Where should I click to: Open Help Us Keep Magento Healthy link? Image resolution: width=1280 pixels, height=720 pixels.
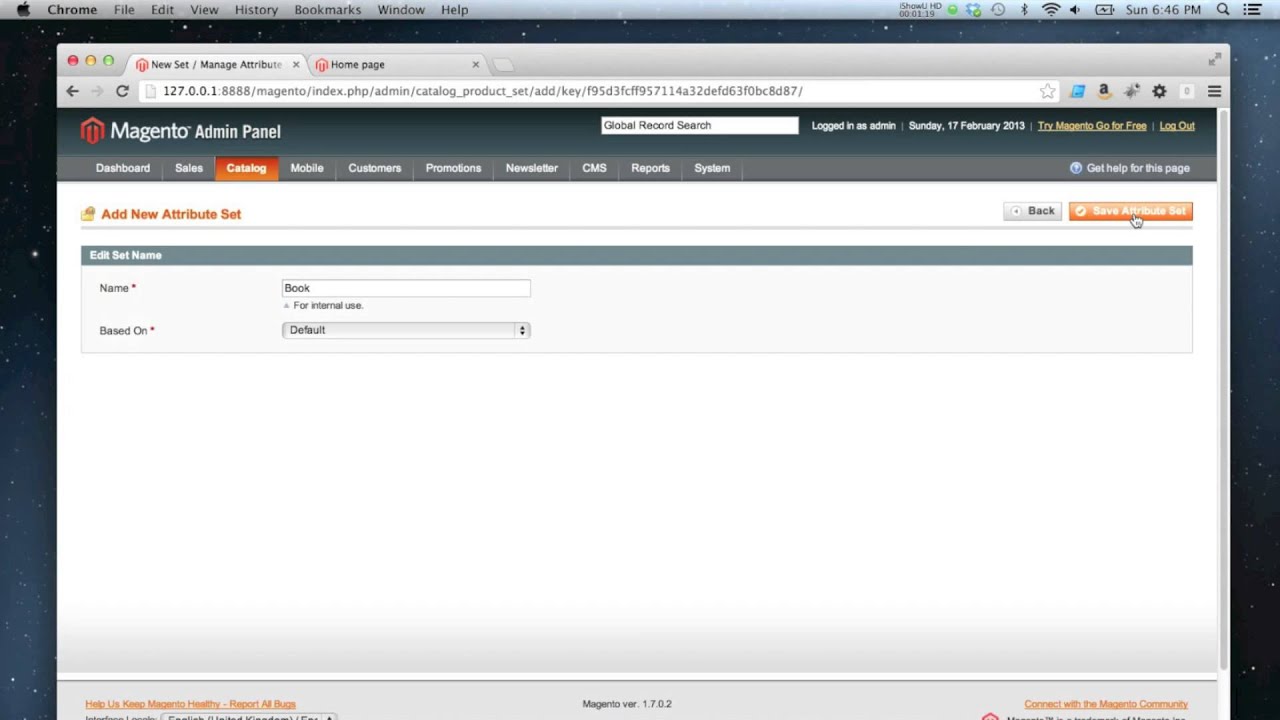(190, 704)
